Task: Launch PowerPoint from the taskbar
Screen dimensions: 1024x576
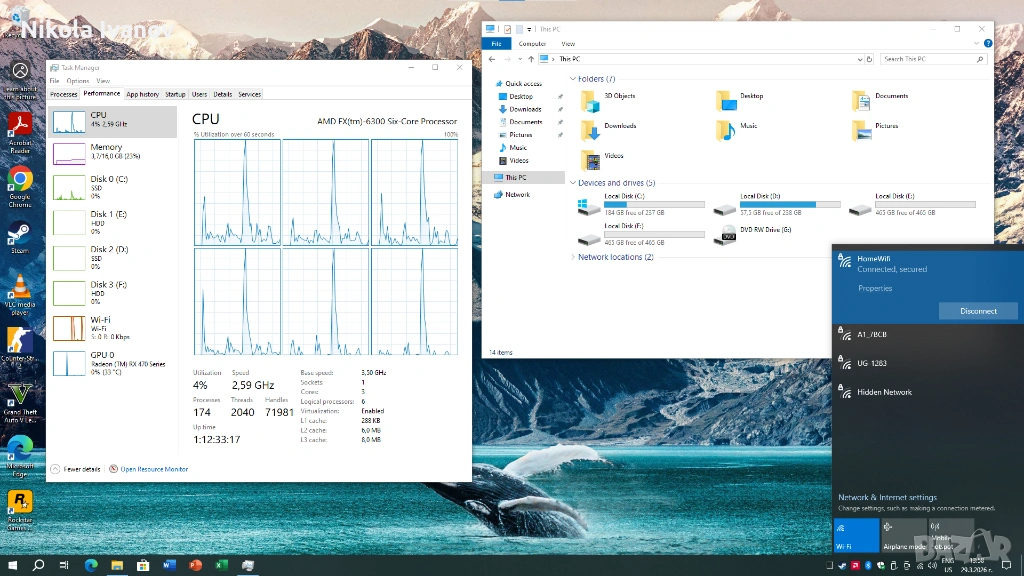Action: (195, 566)
